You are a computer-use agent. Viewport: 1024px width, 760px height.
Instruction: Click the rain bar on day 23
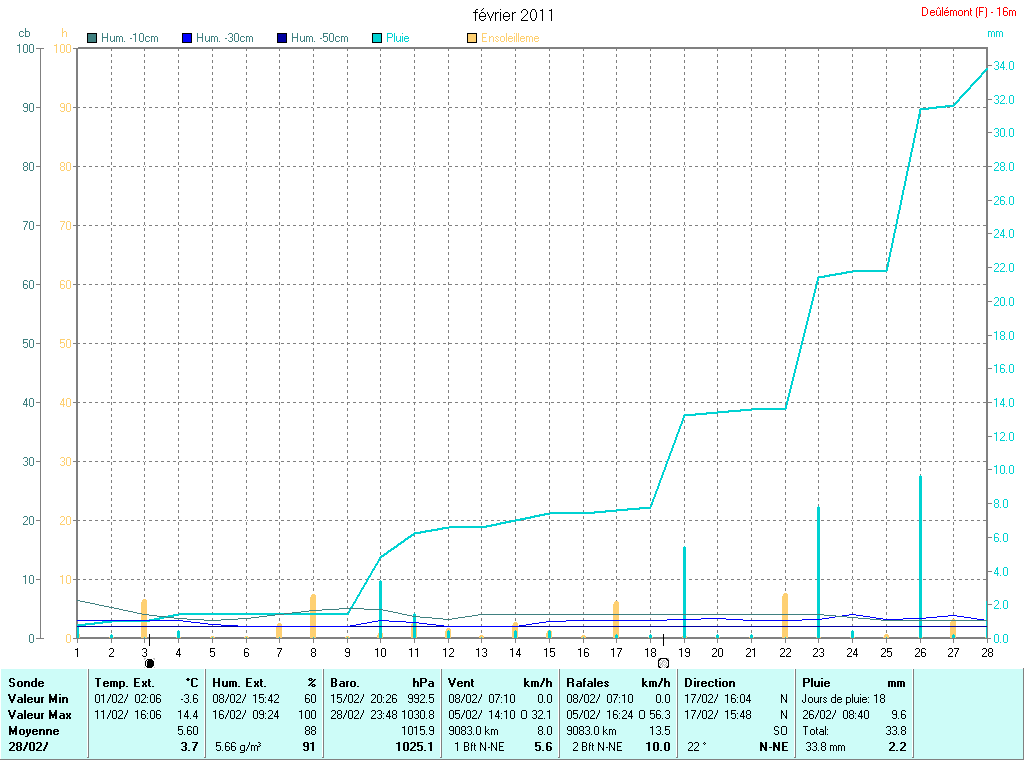pos(818,570)
